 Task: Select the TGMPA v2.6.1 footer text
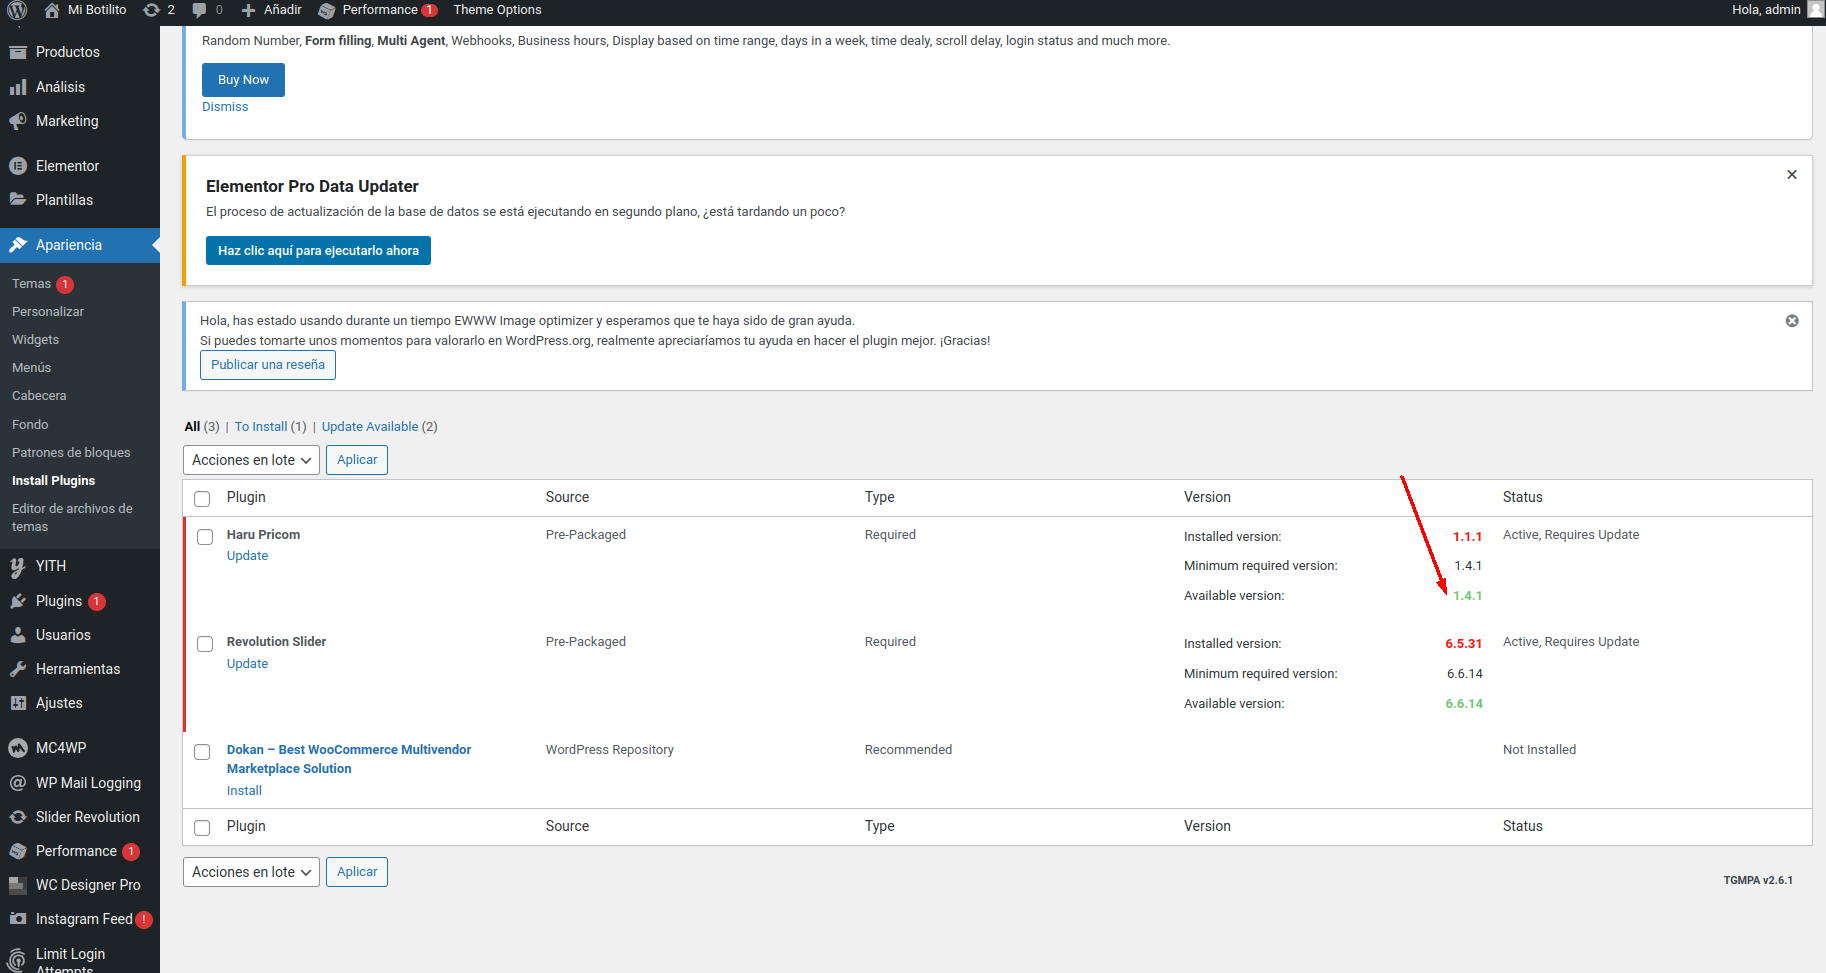pos(1758,881)
